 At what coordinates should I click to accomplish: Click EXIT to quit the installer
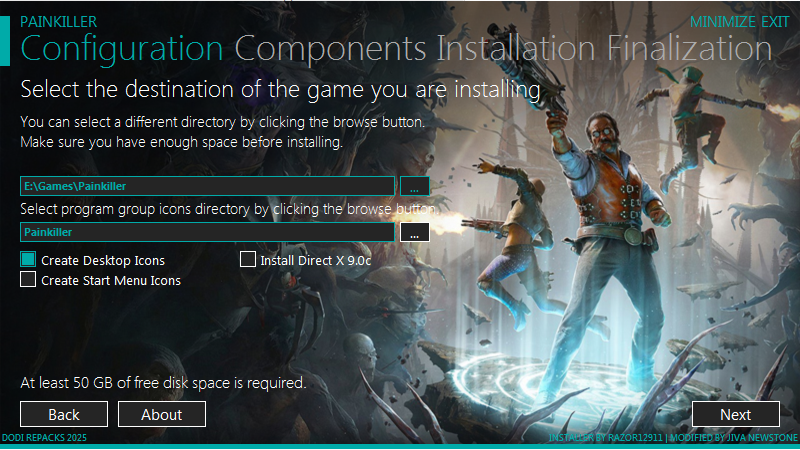coord(775,22)
